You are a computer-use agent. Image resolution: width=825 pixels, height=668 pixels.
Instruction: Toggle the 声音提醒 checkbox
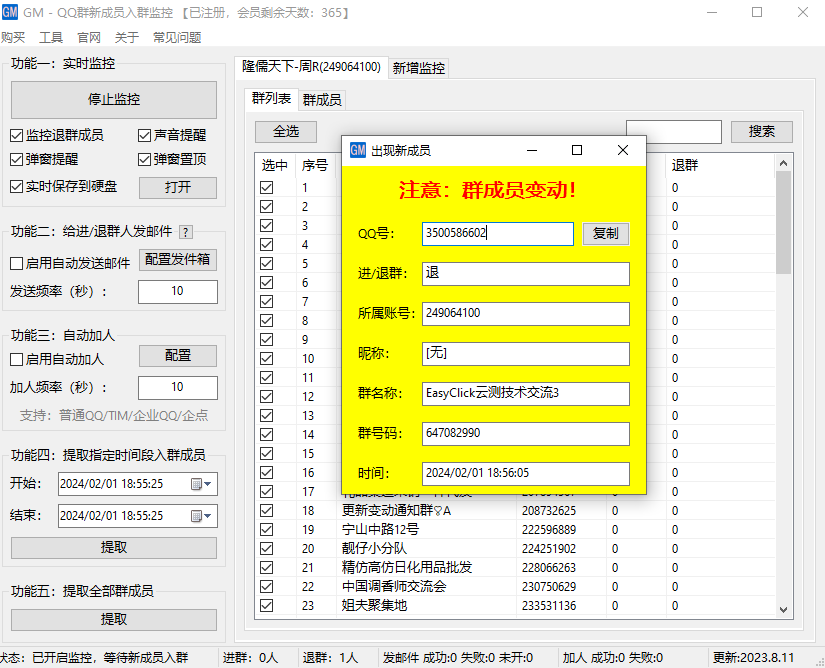(x=144, y=137)
